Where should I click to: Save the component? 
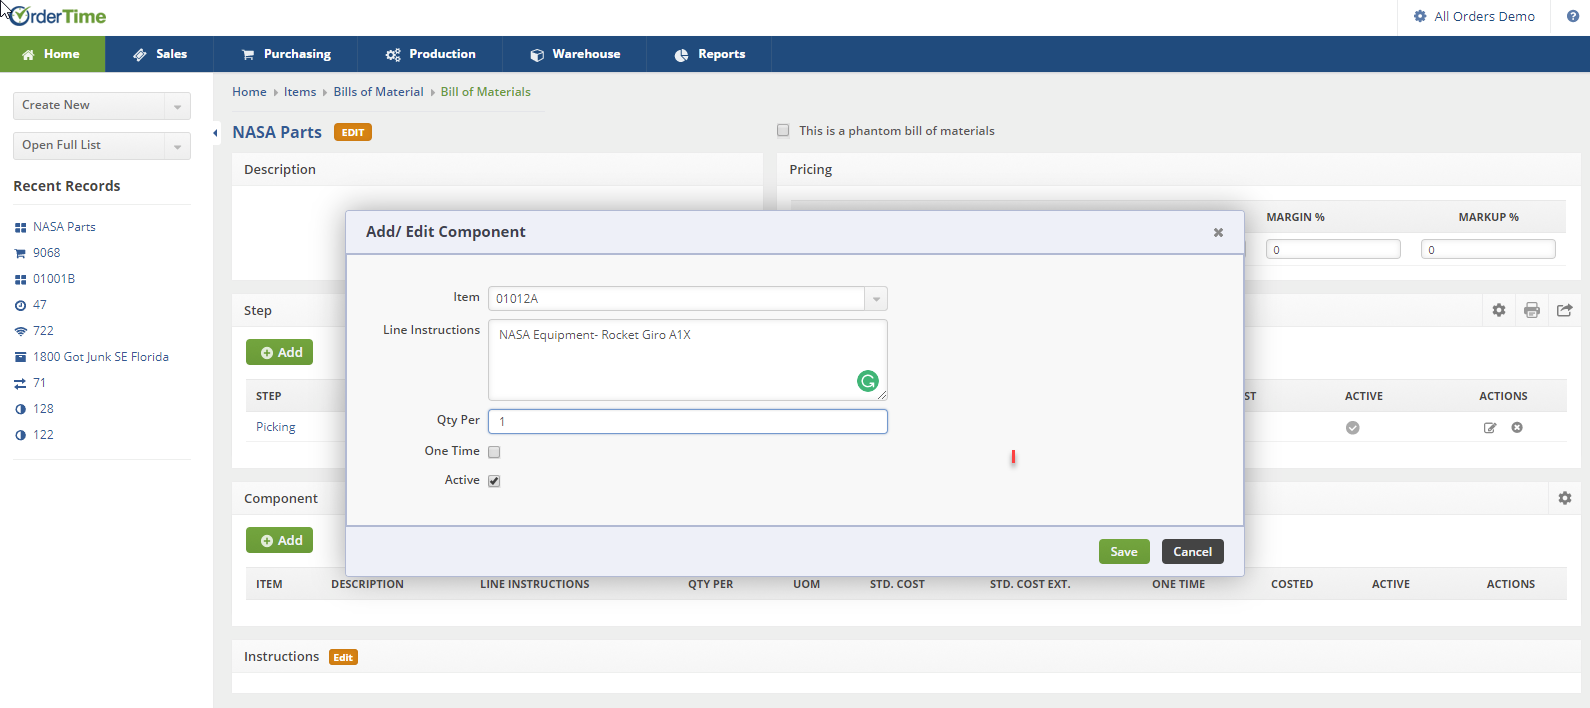click(x=1124, y=552)
